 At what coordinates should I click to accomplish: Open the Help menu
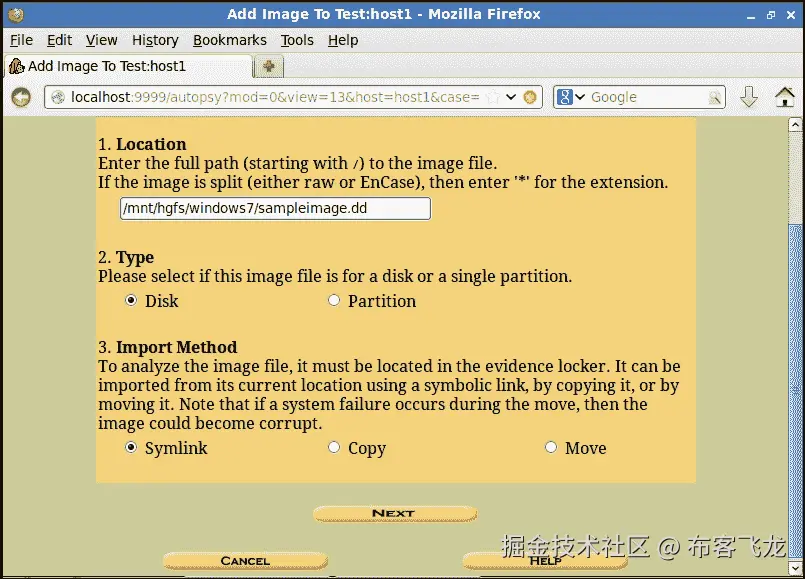343,40
